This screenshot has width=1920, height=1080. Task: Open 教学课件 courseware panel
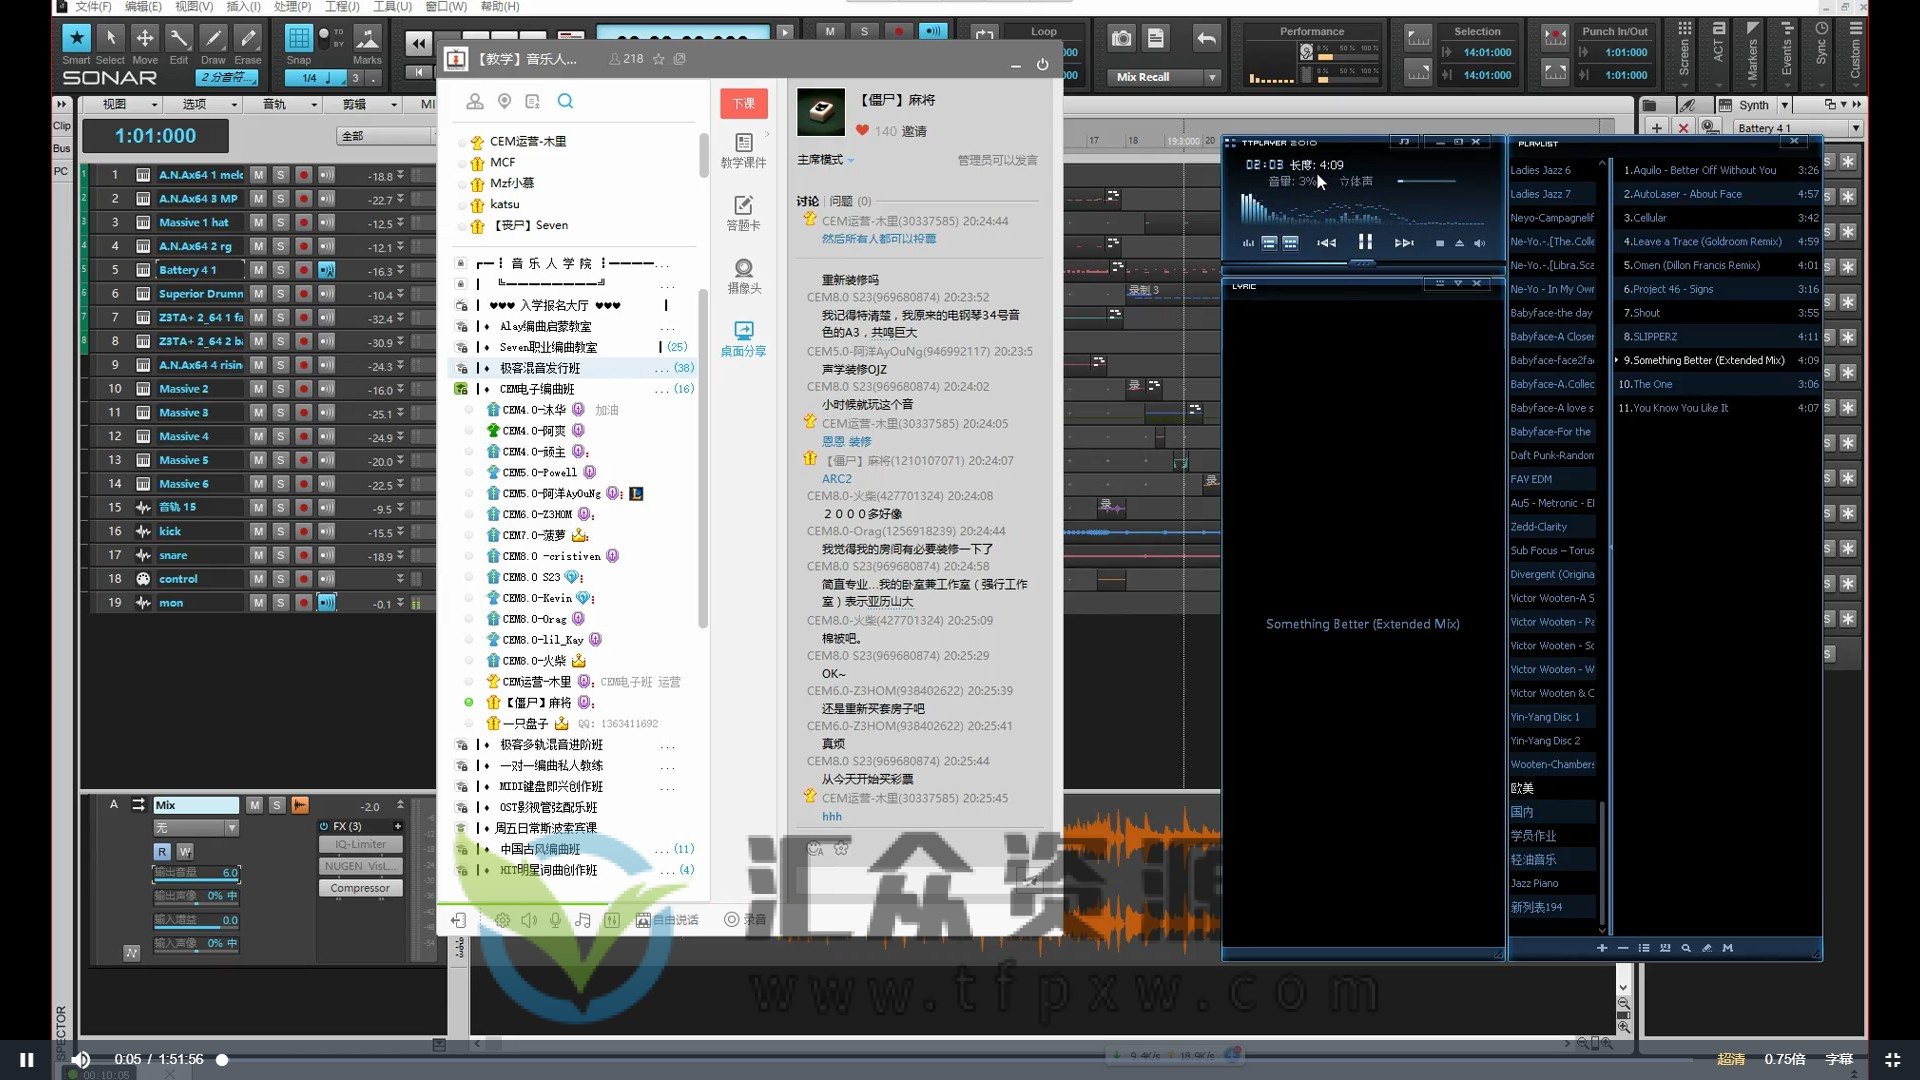[x=743, y=151]
